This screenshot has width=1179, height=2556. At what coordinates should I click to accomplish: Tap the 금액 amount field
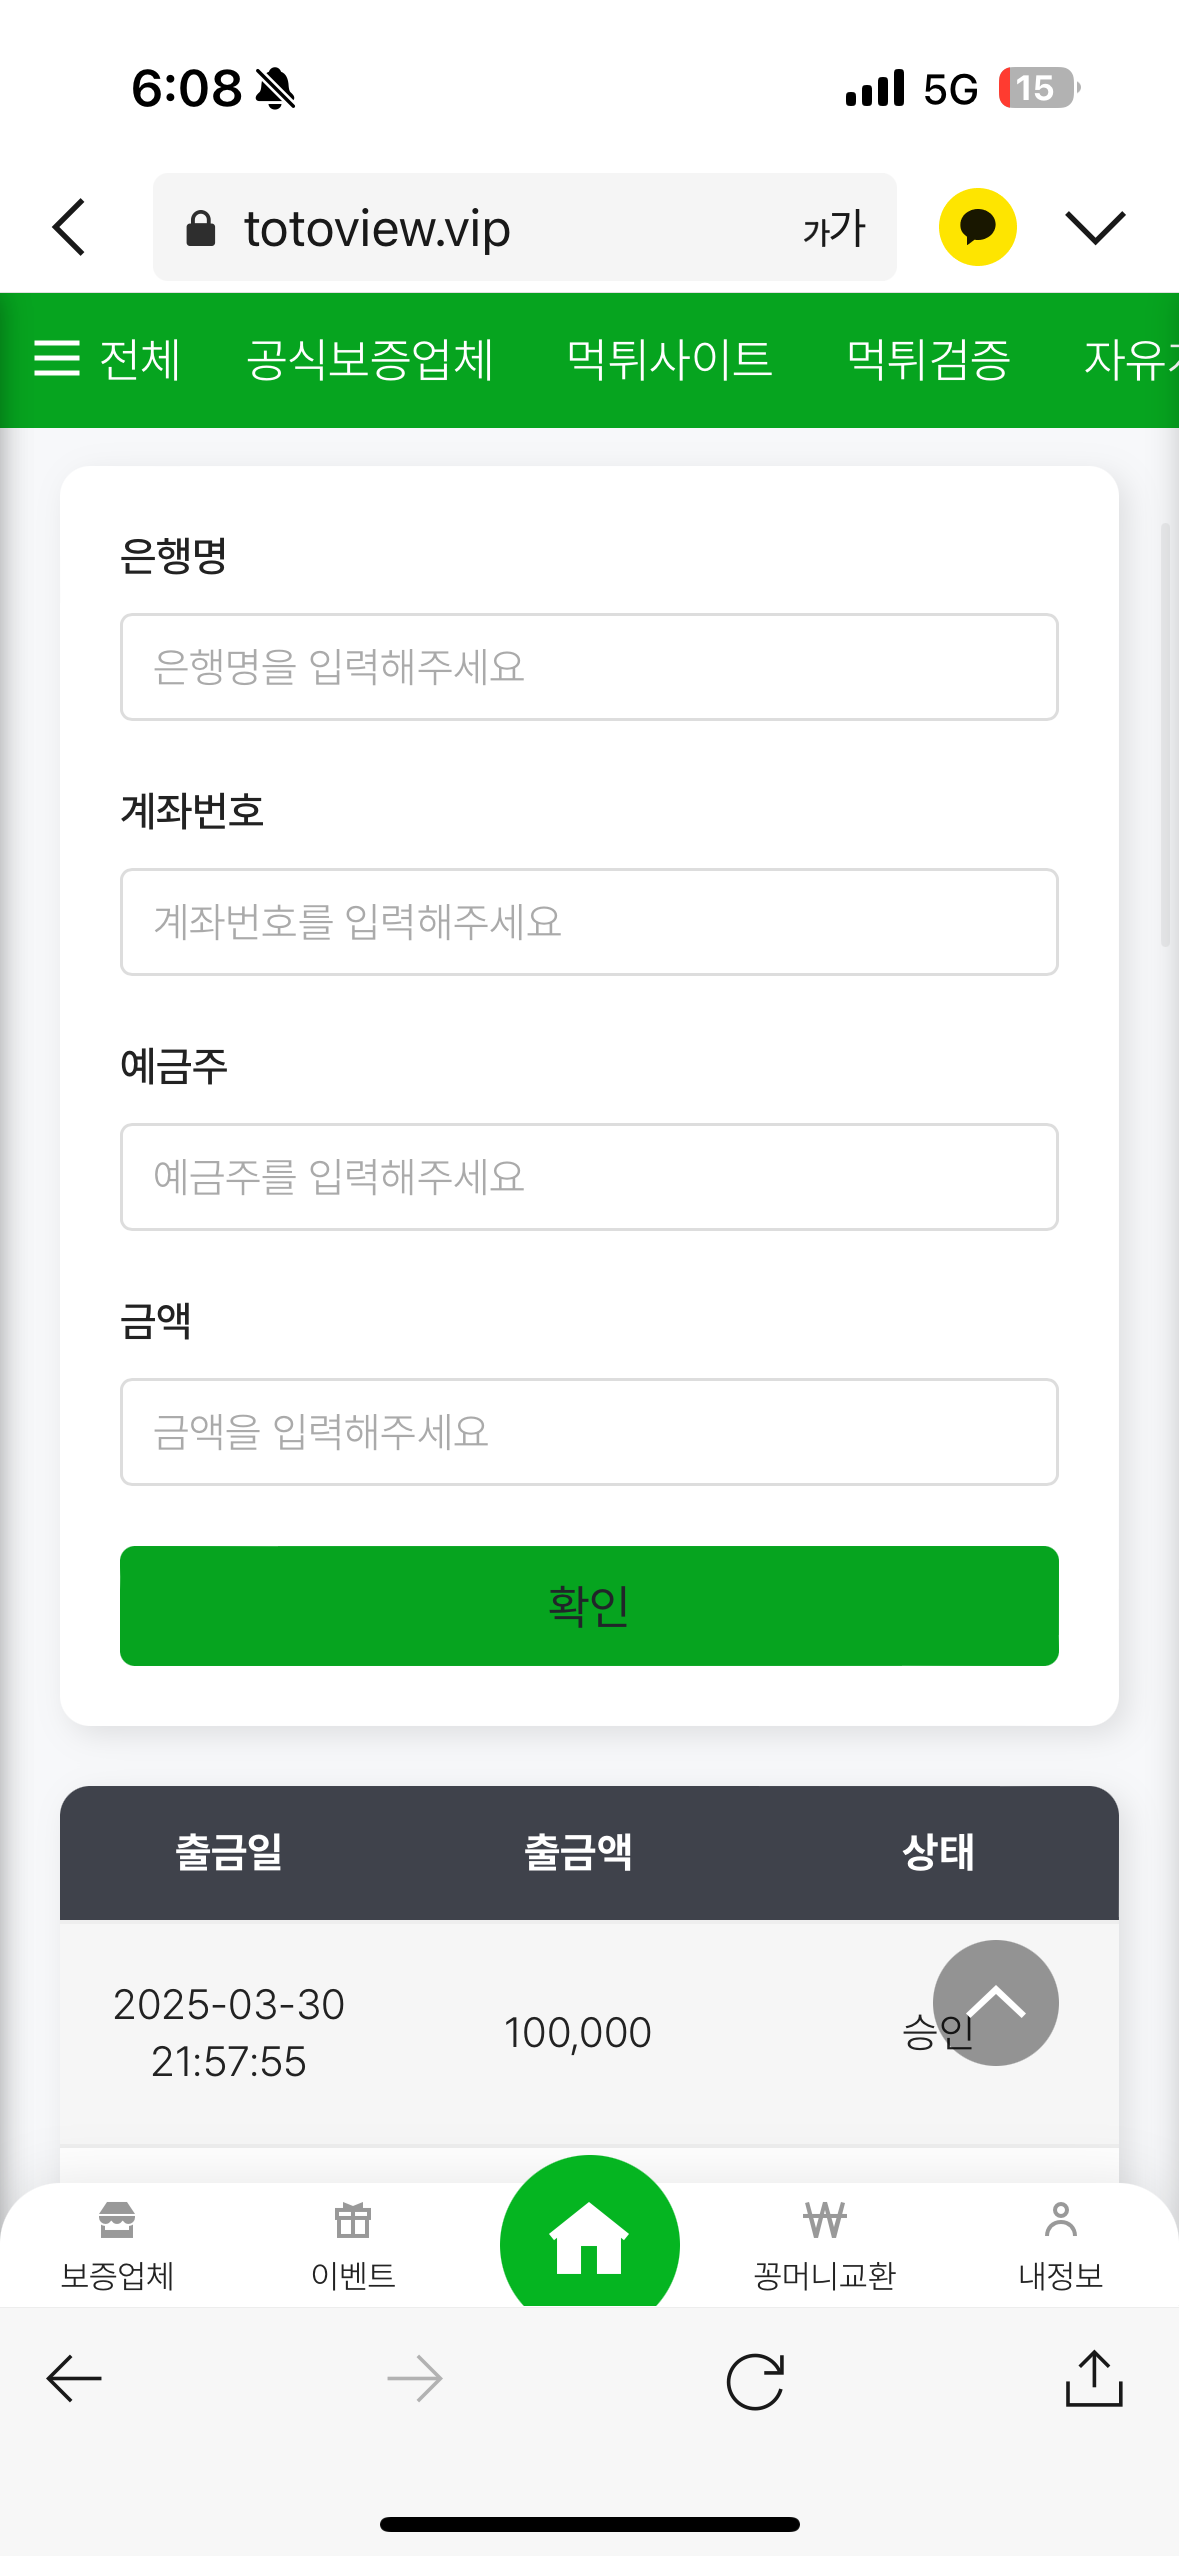[x=589, y=1432]
